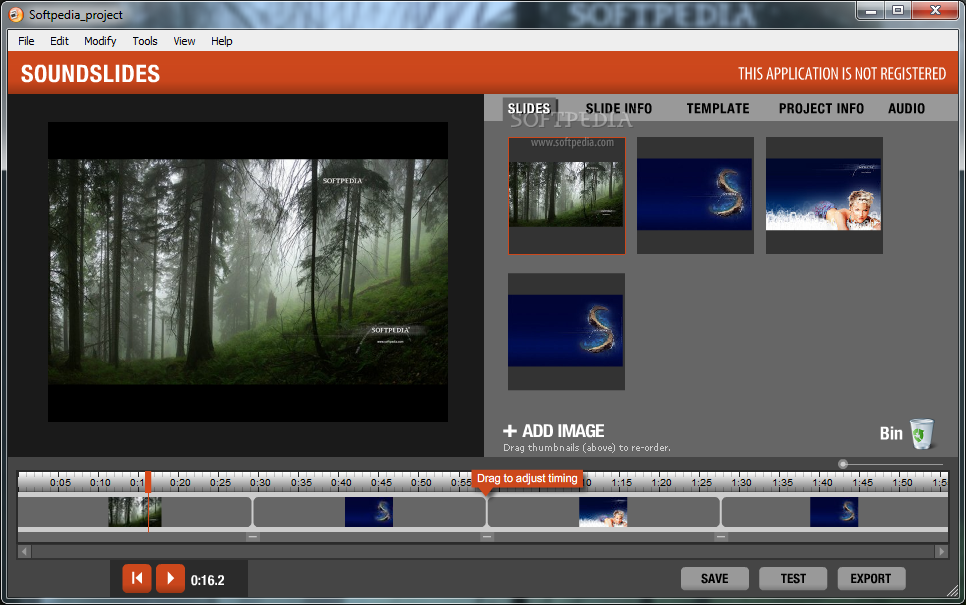This screenshot has height=605, width=966.
Task: Click the timing divider after the blonde woman clip
Action: (x=721, y=513)
